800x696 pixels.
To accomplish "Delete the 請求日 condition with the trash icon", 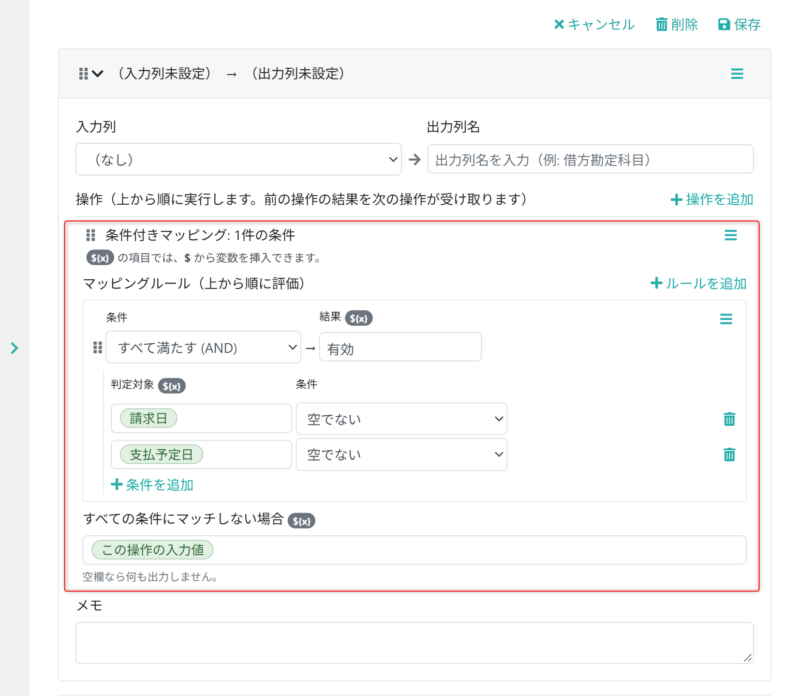I will click(730, 419).
